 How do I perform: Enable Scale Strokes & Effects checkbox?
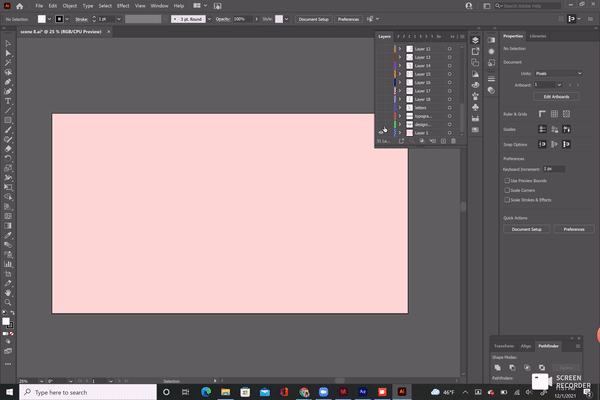507,200
